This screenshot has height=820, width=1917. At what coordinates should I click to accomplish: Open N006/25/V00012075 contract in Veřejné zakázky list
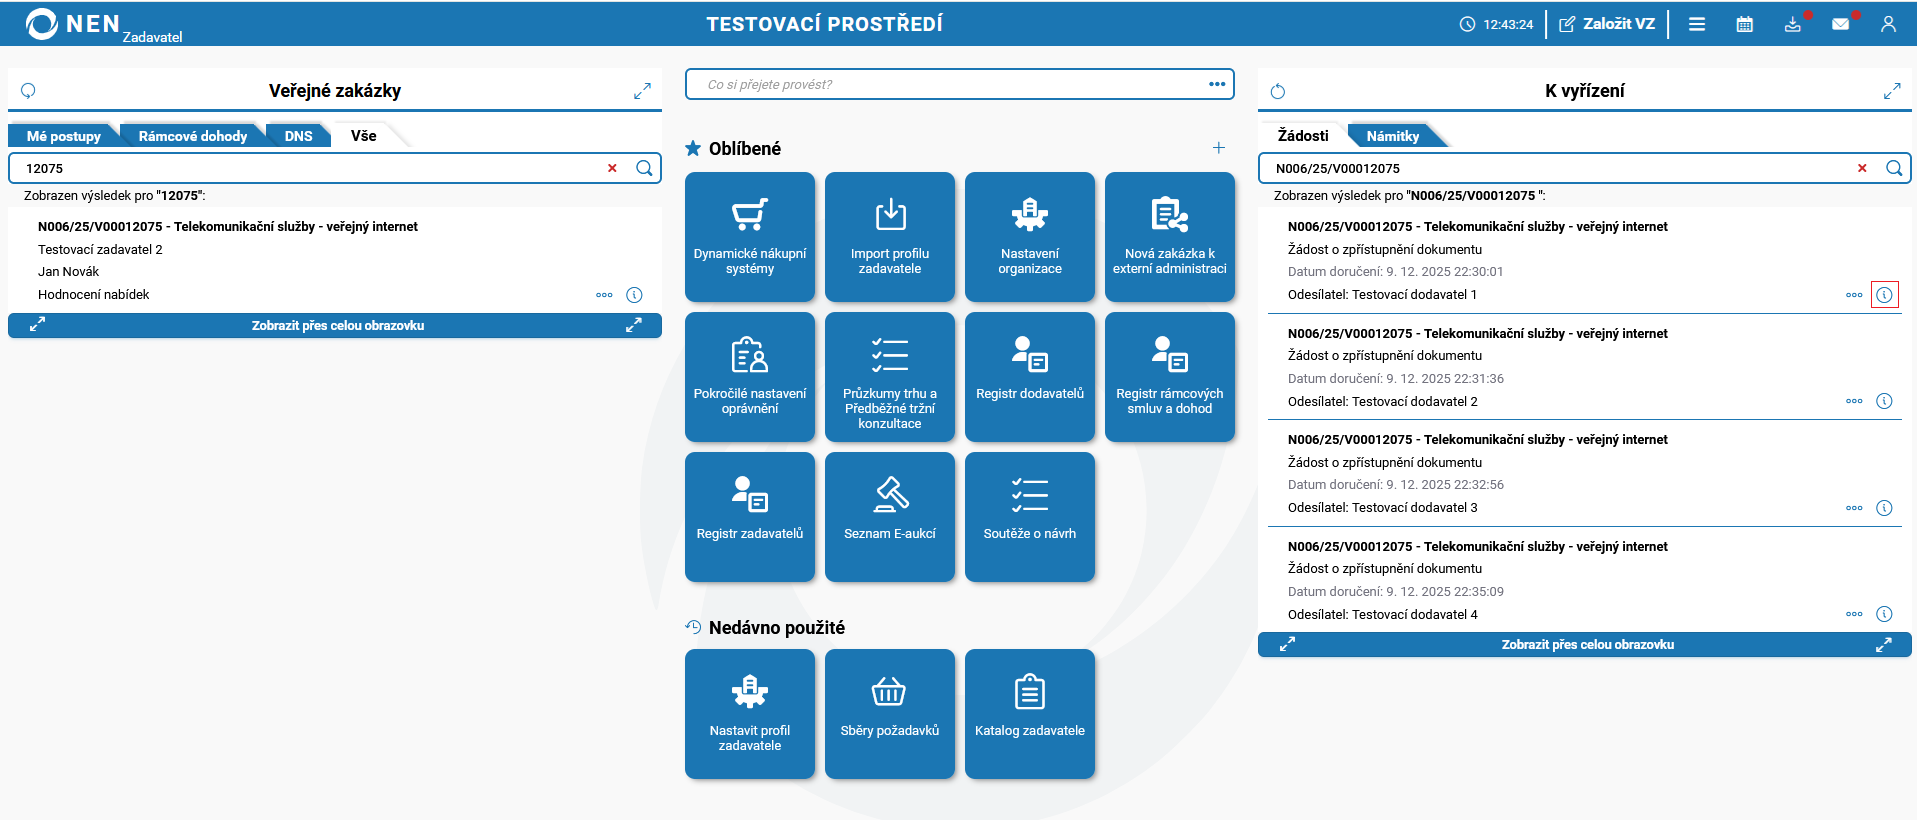[228, 227]
